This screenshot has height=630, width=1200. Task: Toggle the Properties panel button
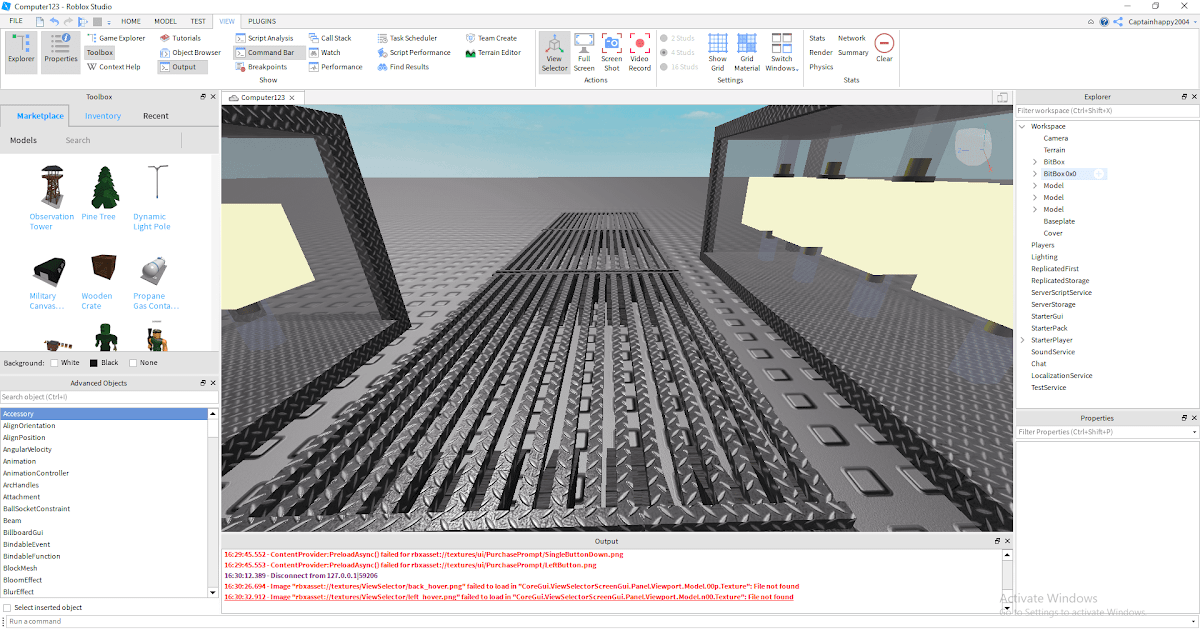pos(60,51)
